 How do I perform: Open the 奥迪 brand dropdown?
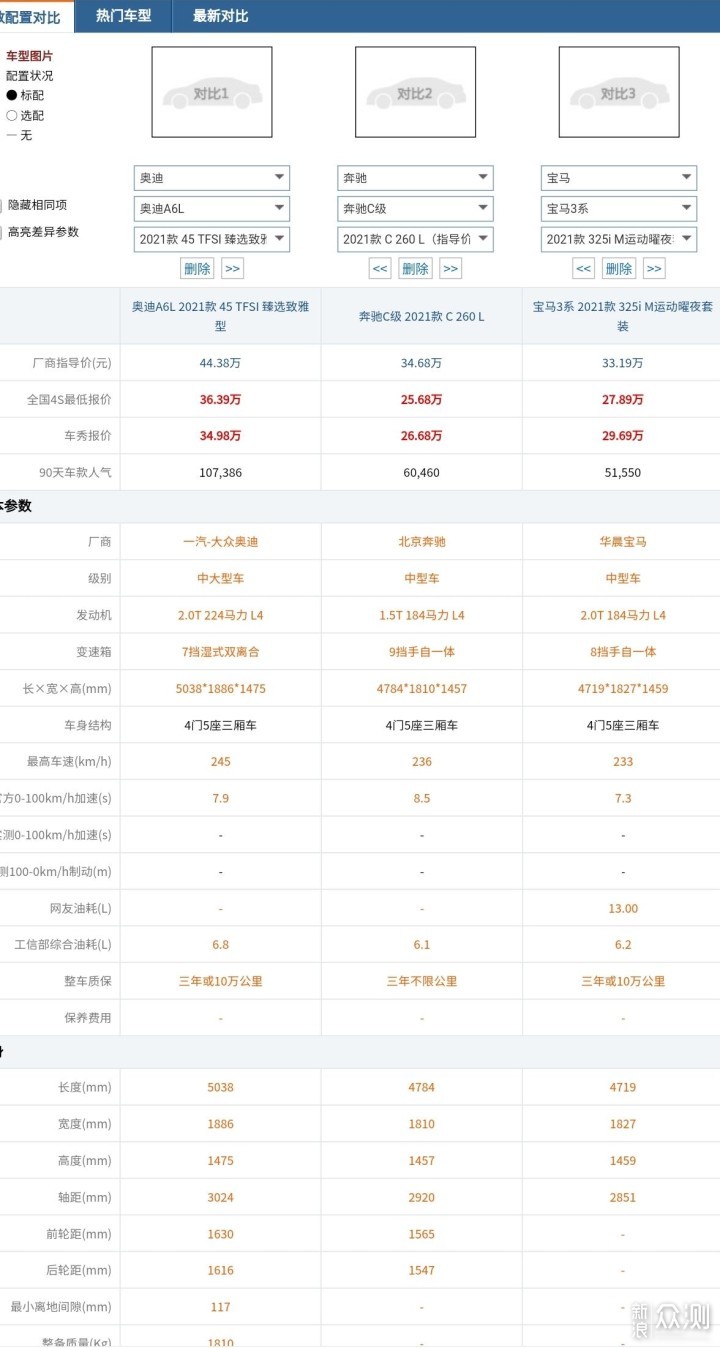212,178
